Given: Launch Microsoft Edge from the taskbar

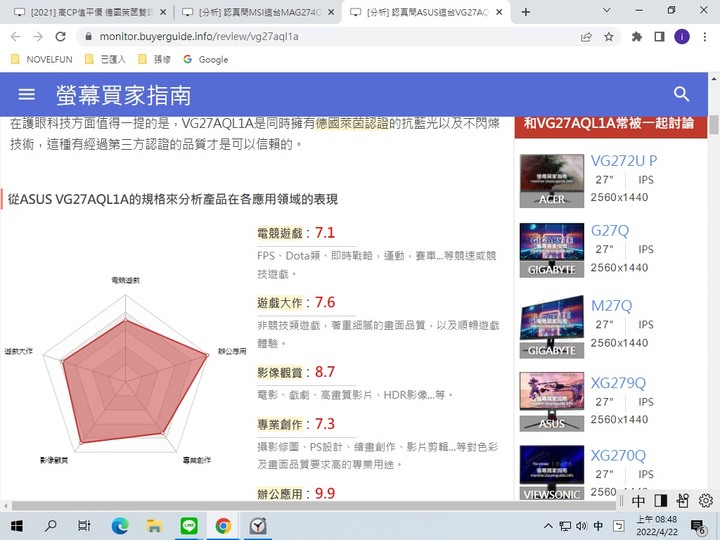Looking at the screenshot, I should (120, 526).
